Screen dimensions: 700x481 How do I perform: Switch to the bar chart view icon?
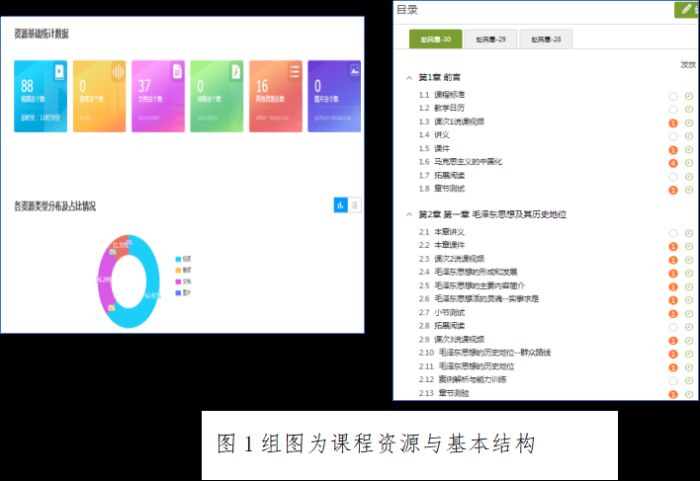pos(340,204)
